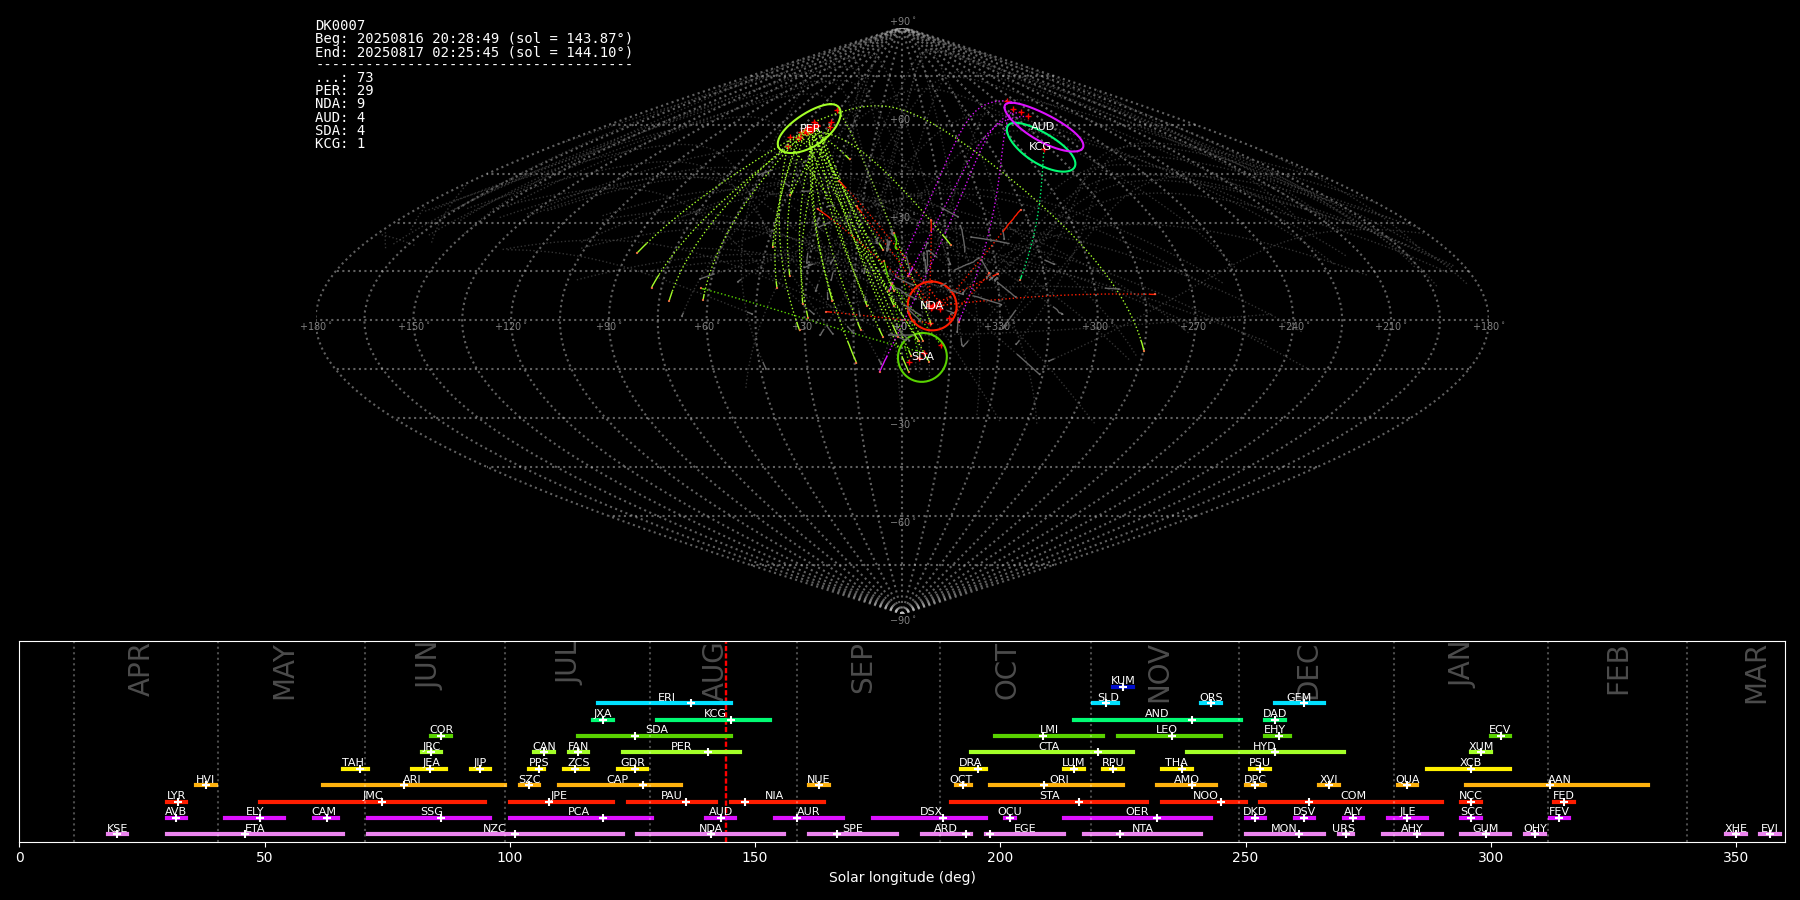The image size is (1800, 900).
Task: Click the pink NZC bar in timeline
Action: [495, 834]
